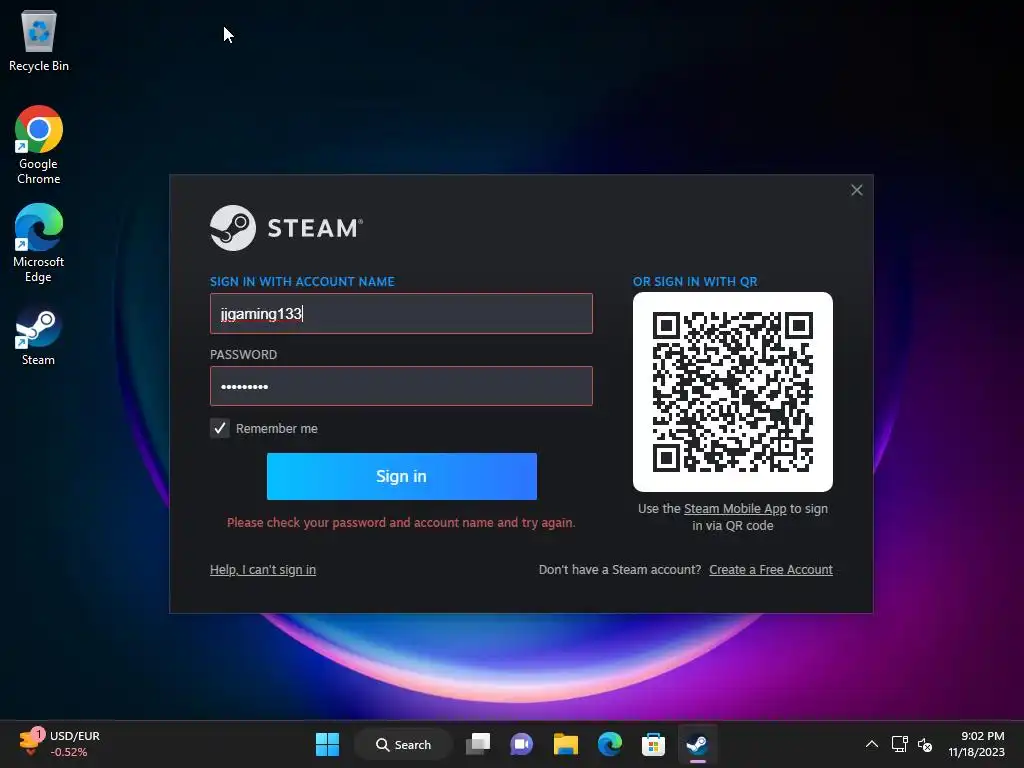
Task: Open File Explorer from the taskbar
Action: [566, 744]
